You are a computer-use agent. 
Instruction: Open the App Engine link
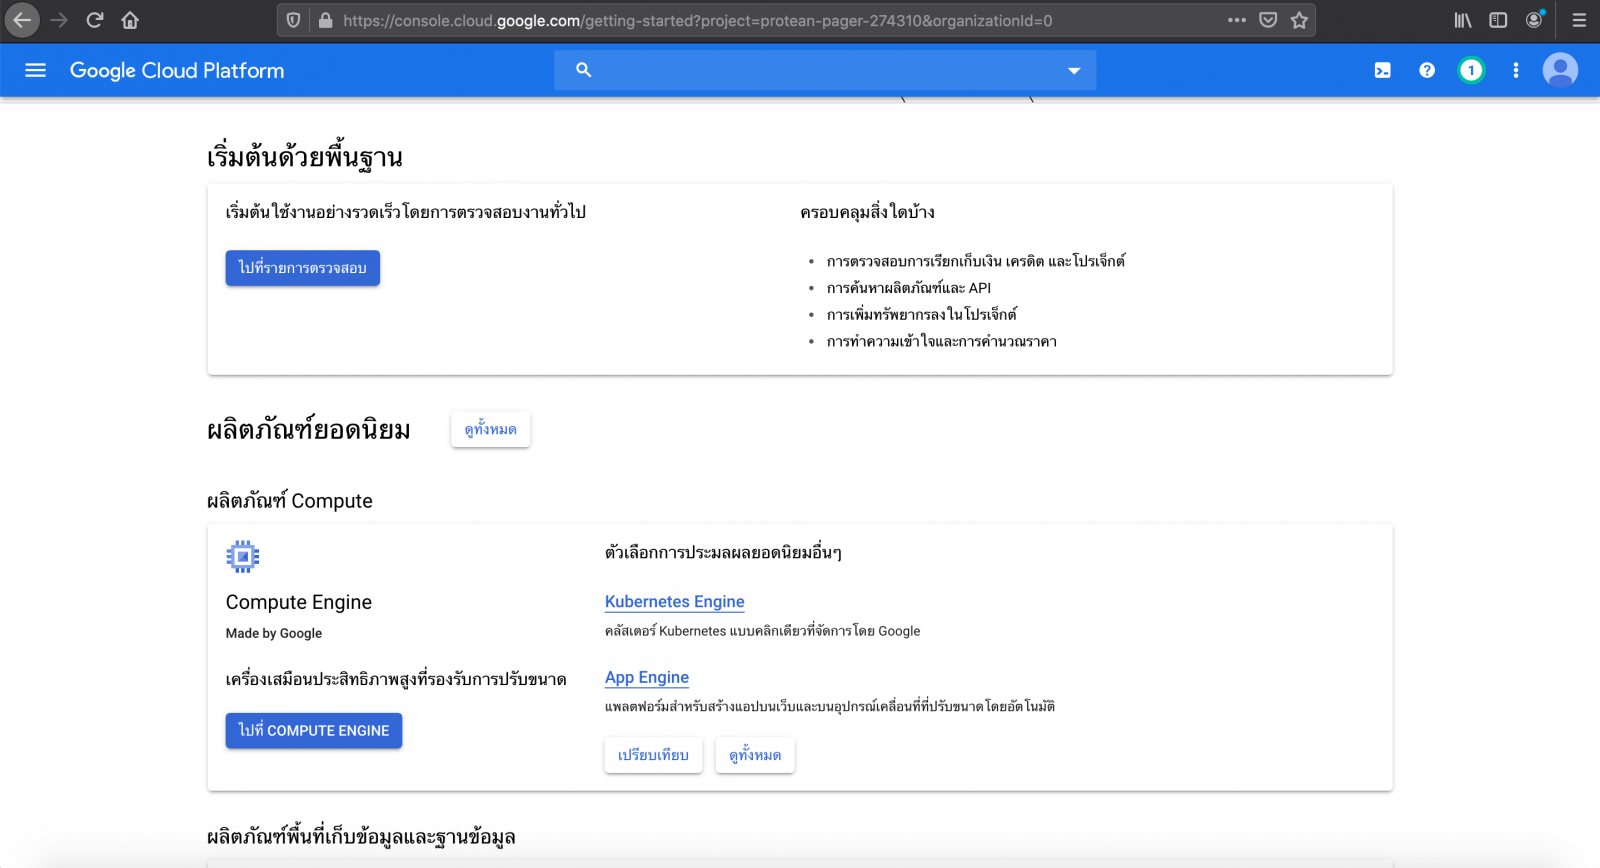(x=647, y=678)
